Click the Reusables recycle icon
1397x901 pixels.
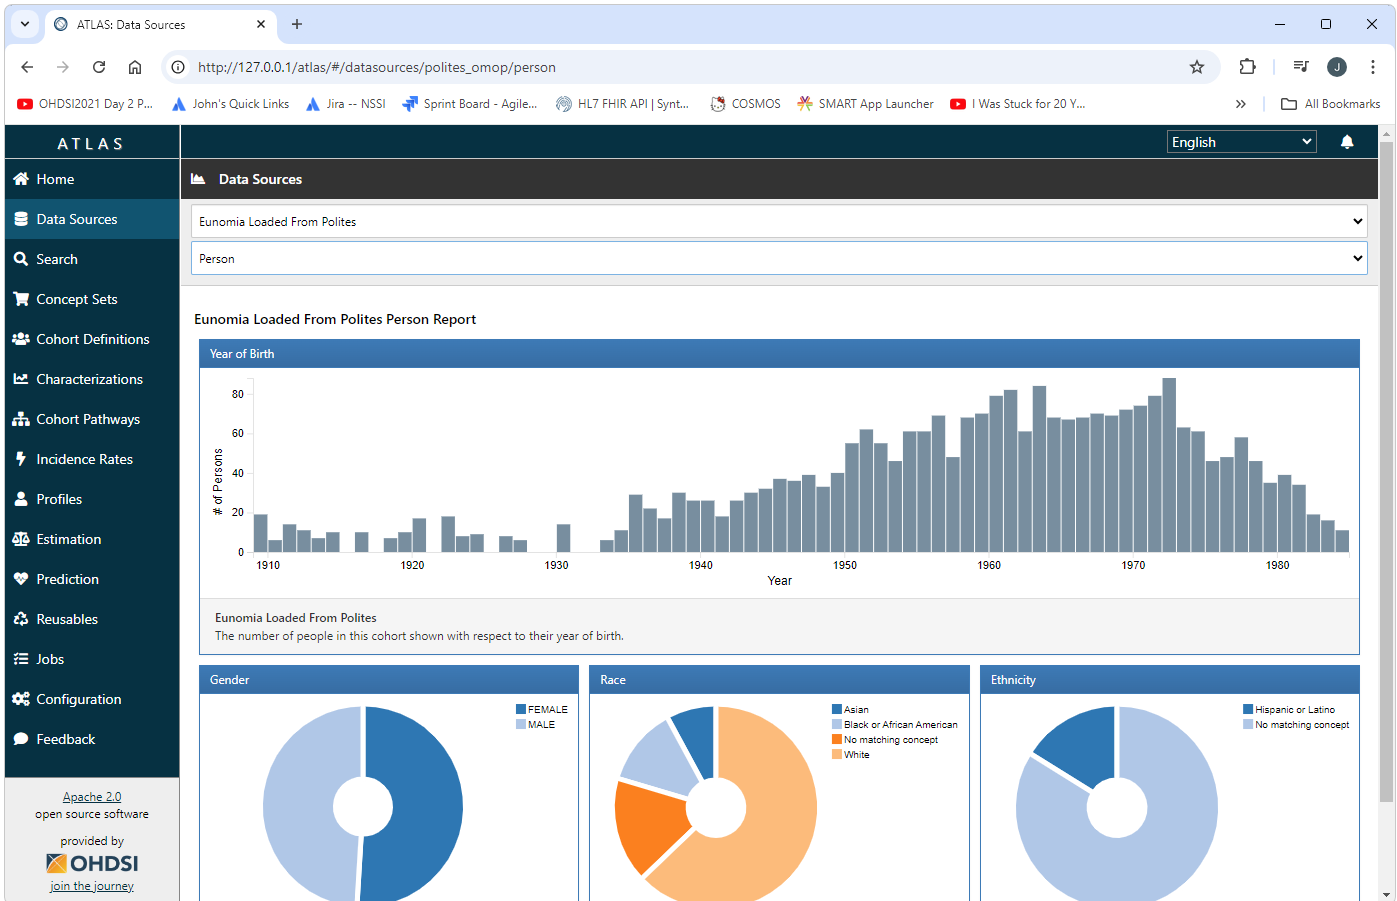pyautogui.click(x=21, y=619)
